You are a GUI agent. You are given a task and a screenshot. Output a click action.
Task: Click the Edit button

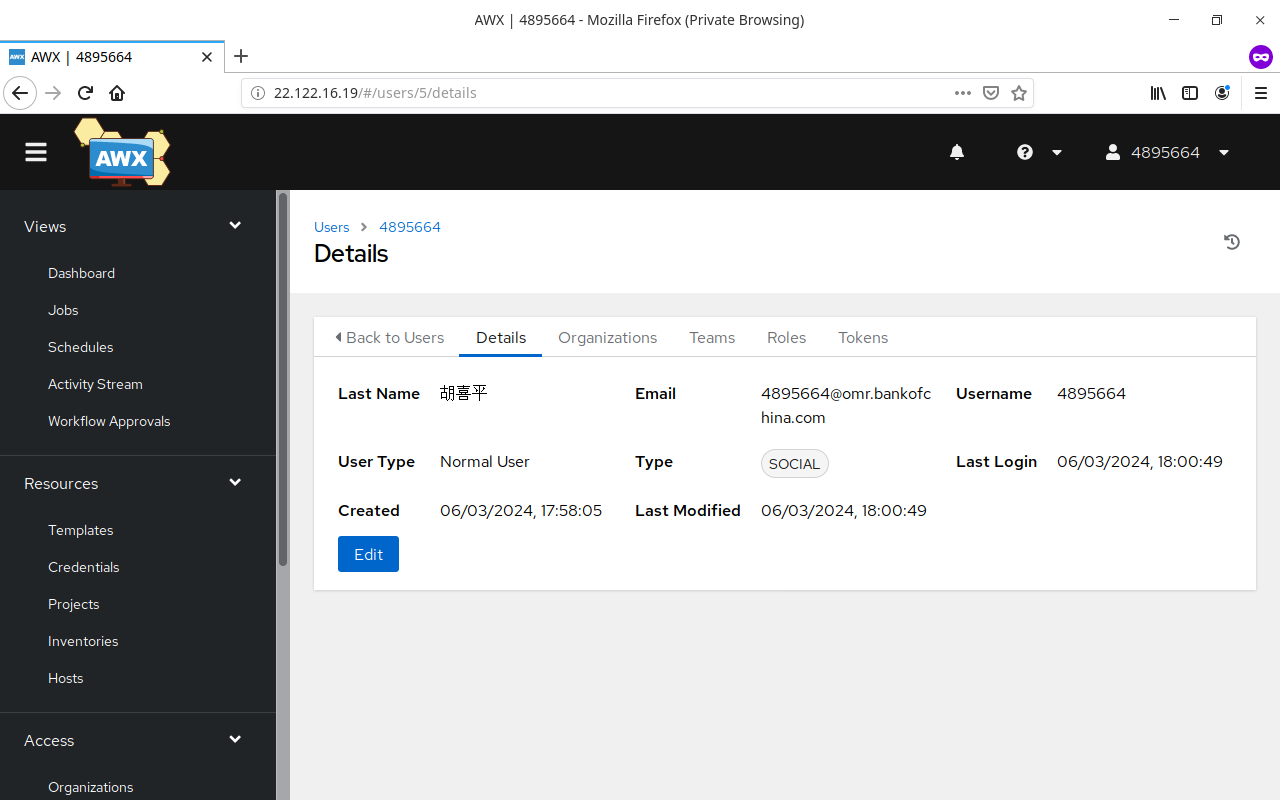(368, 554)
